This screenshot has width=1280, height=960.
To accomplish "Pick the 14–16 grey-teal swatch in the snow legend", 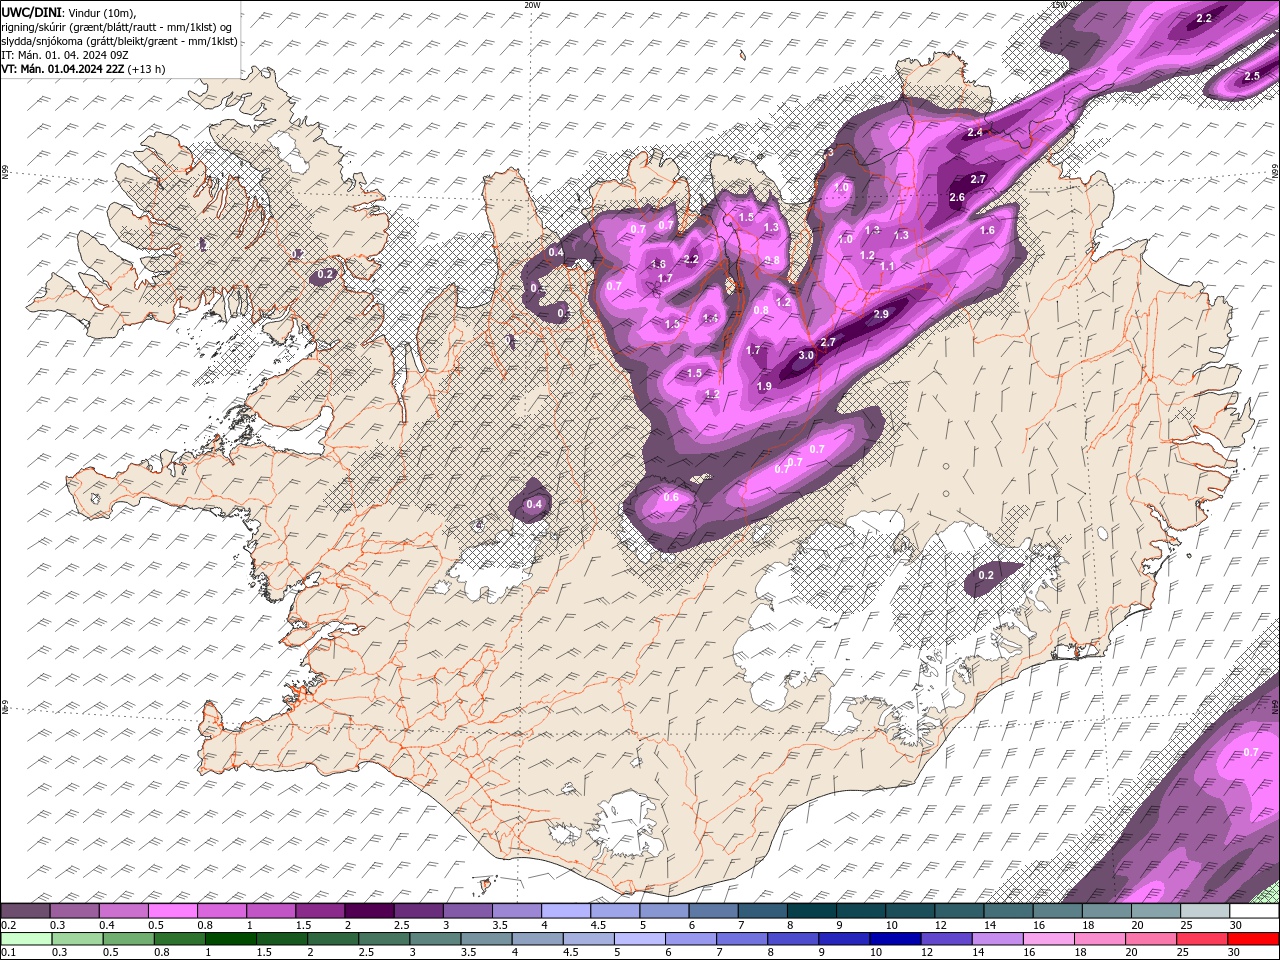I will click(x=1007, y=911).
